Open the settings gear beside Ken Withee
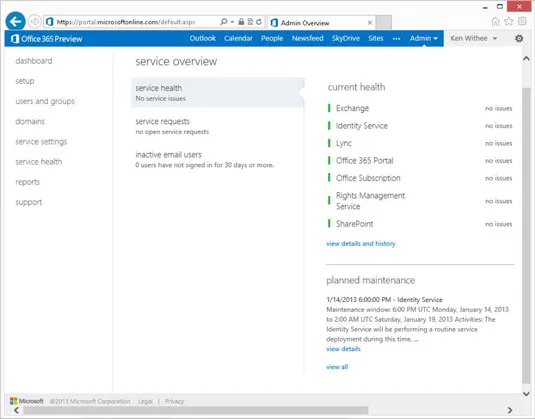The width and height of the screenshot is (535, 419). (519, 39)
